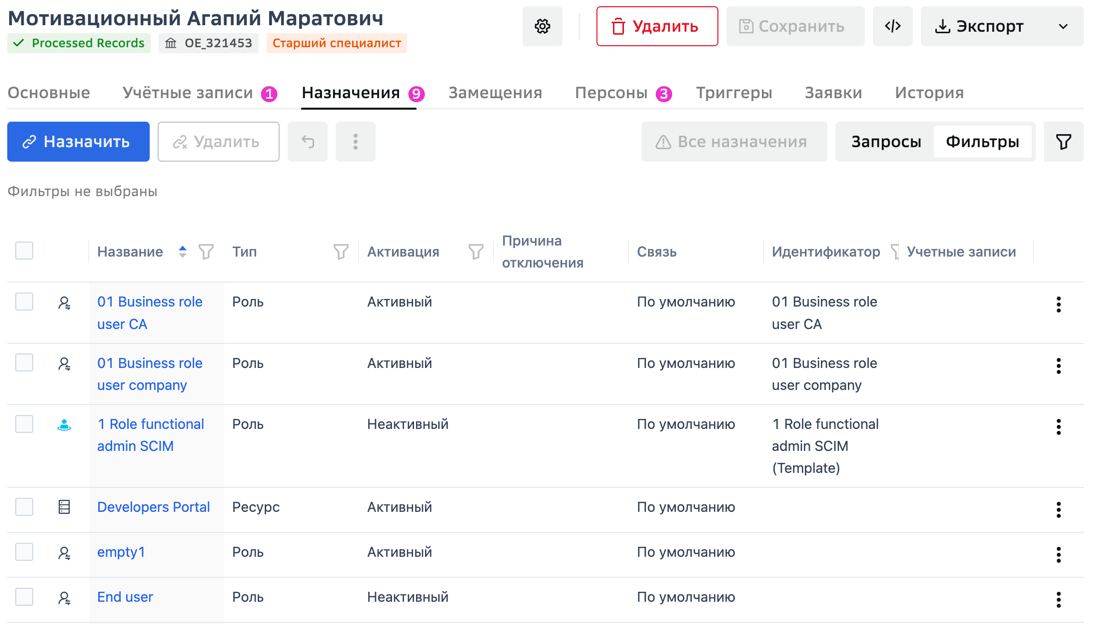Open the Персоны tab
1096x624 pixels.
(x=623, y=93)
